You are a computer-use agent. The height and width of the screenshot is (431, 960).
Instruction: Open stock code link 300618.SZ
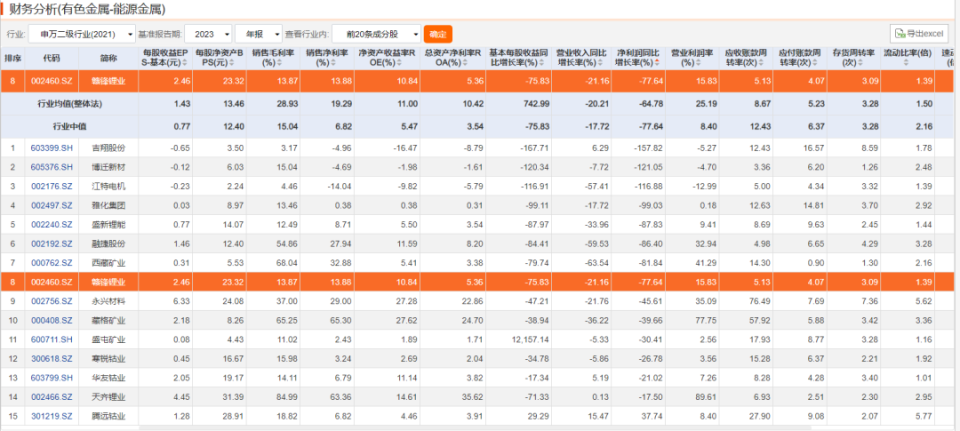51,359
